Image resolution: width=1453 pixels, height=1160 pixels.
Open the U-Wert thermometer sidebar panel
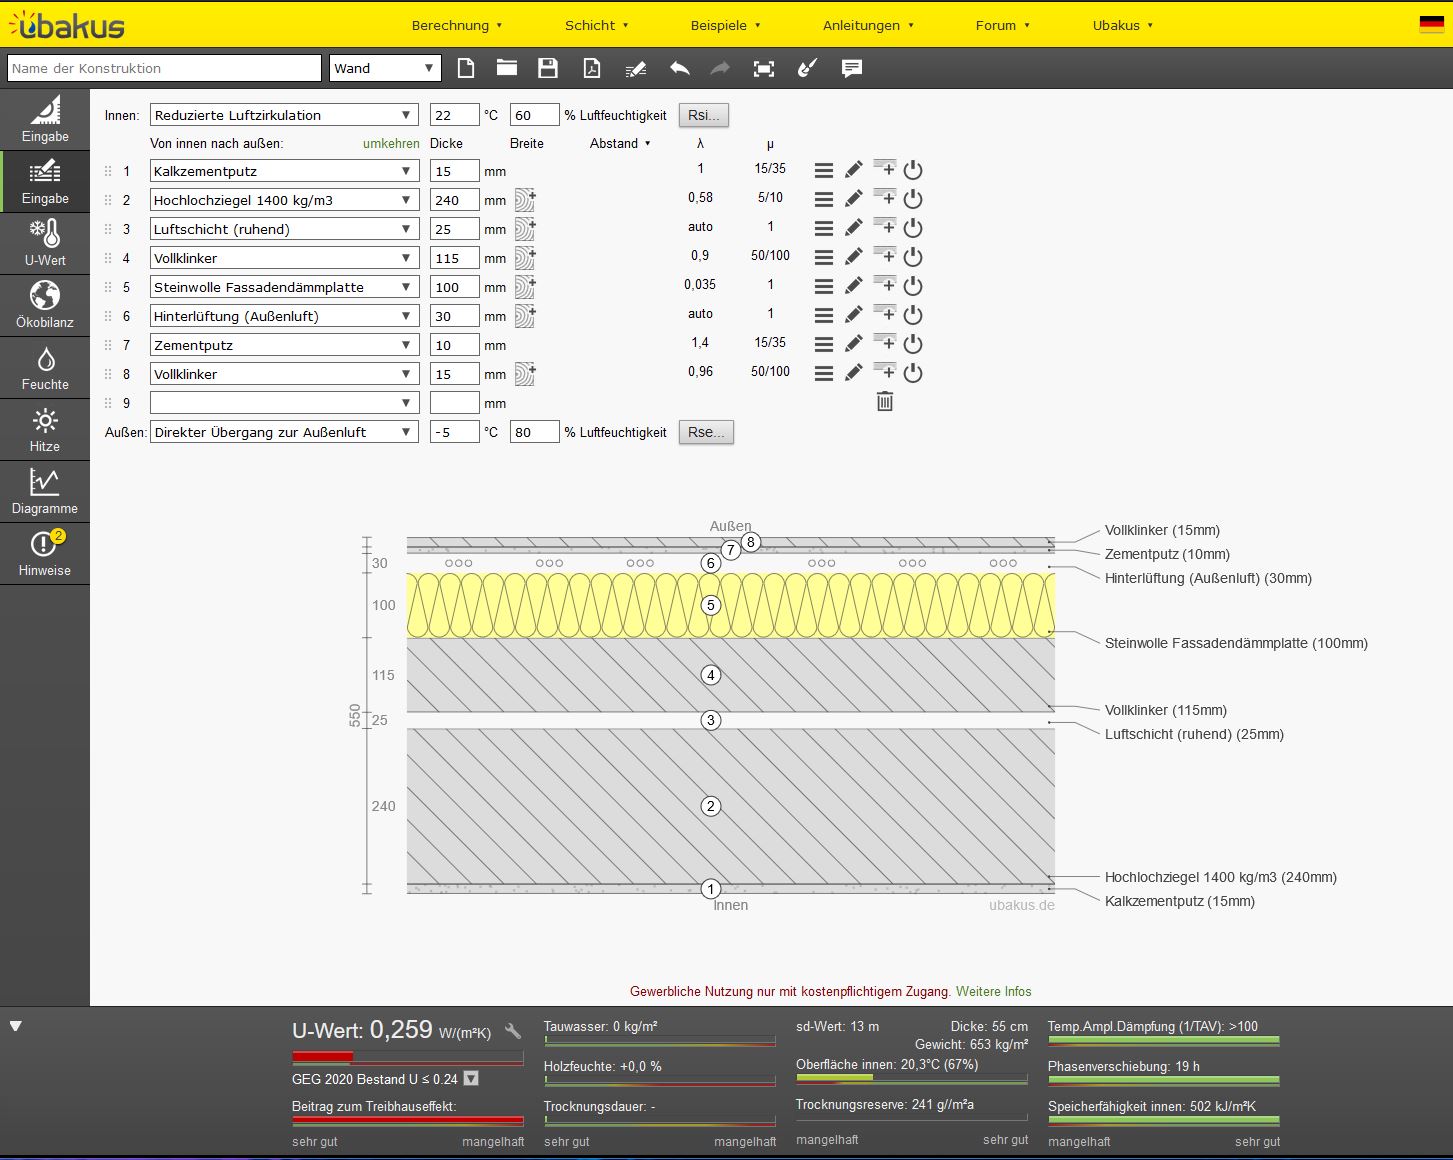pos(45,243)
